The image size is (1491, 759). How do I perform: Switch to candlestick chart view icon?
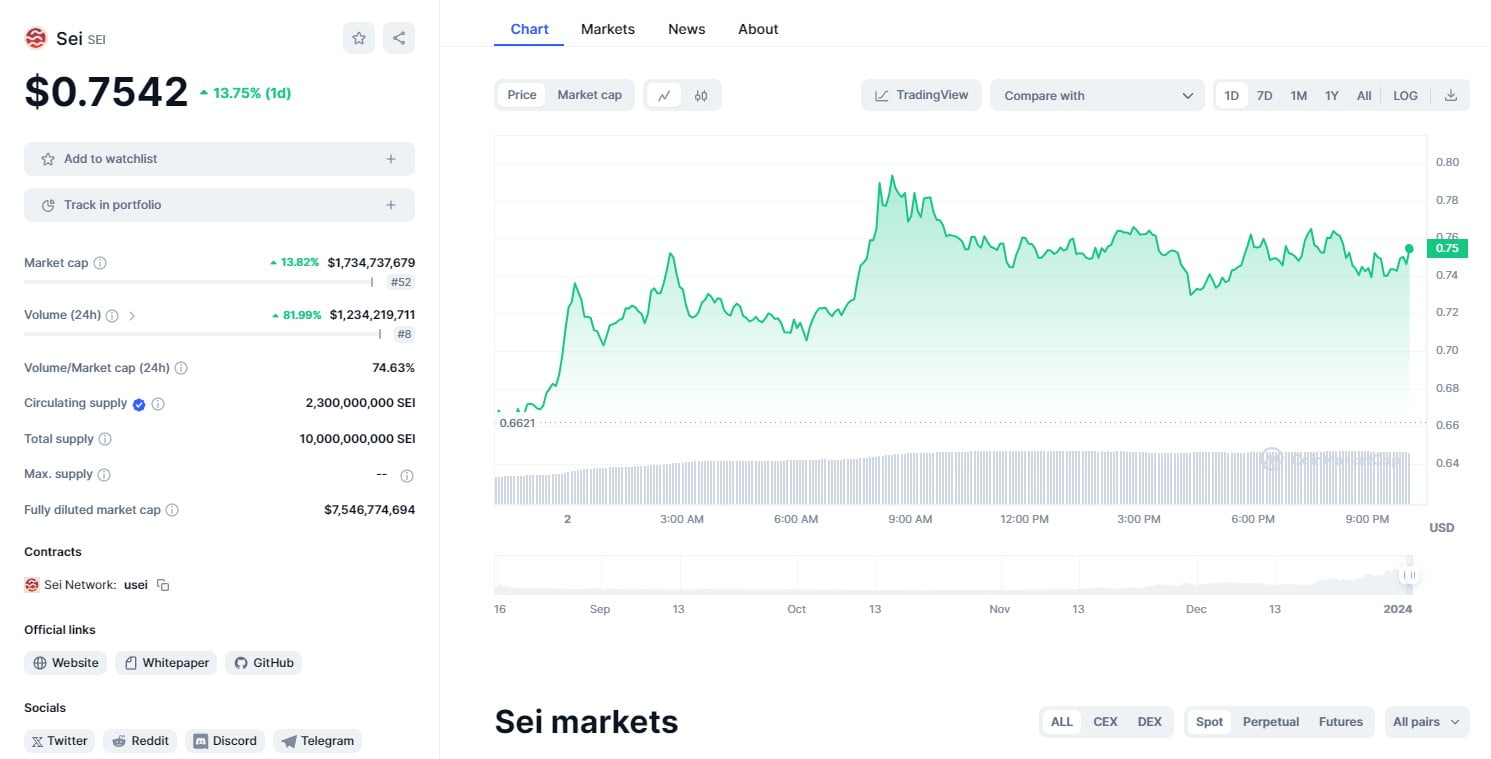[x=701, y=95]
